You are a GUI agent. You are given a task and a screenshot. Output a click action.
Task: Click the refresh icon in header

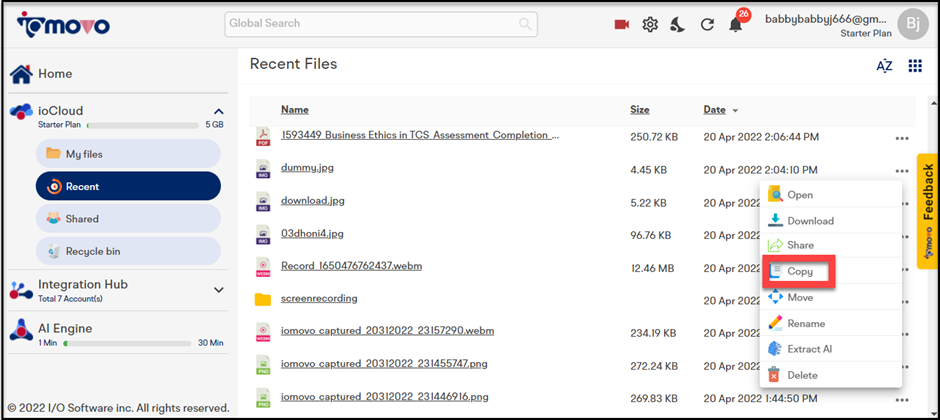pyautogui.click(x=707, y=25)
